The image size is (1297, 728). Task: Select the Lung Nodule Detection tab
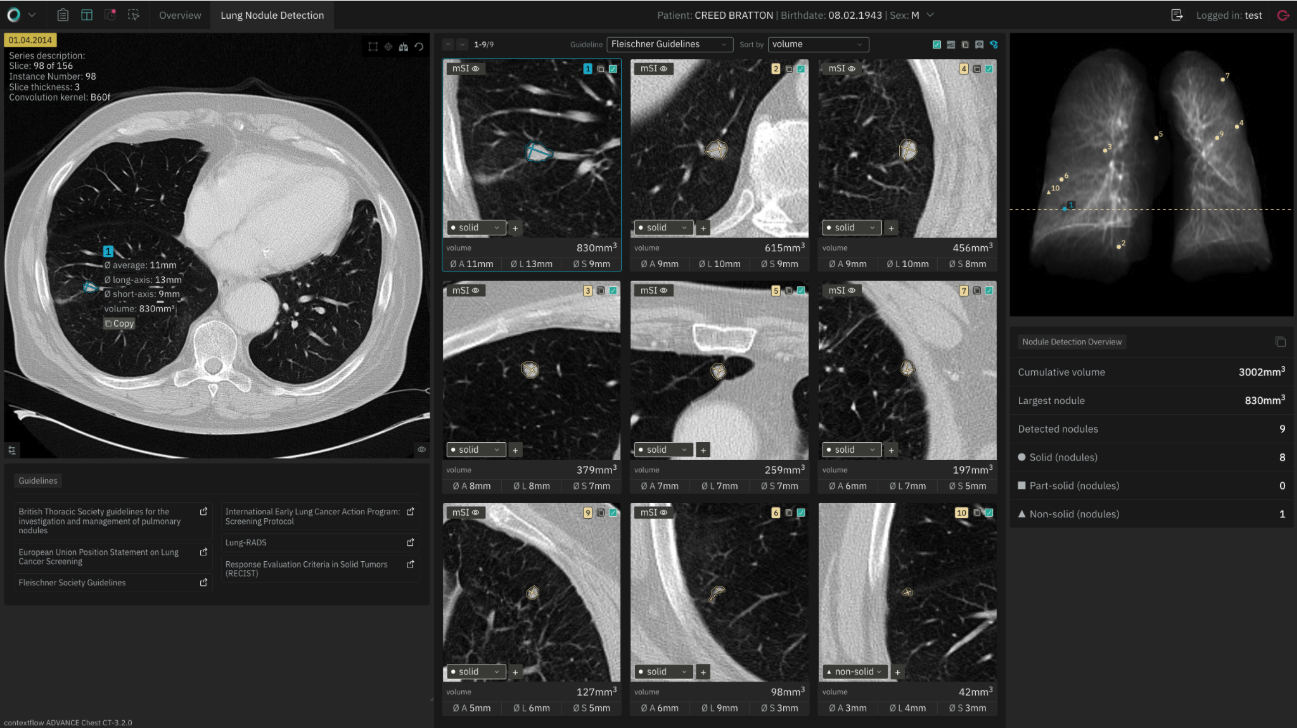(272, 16)
